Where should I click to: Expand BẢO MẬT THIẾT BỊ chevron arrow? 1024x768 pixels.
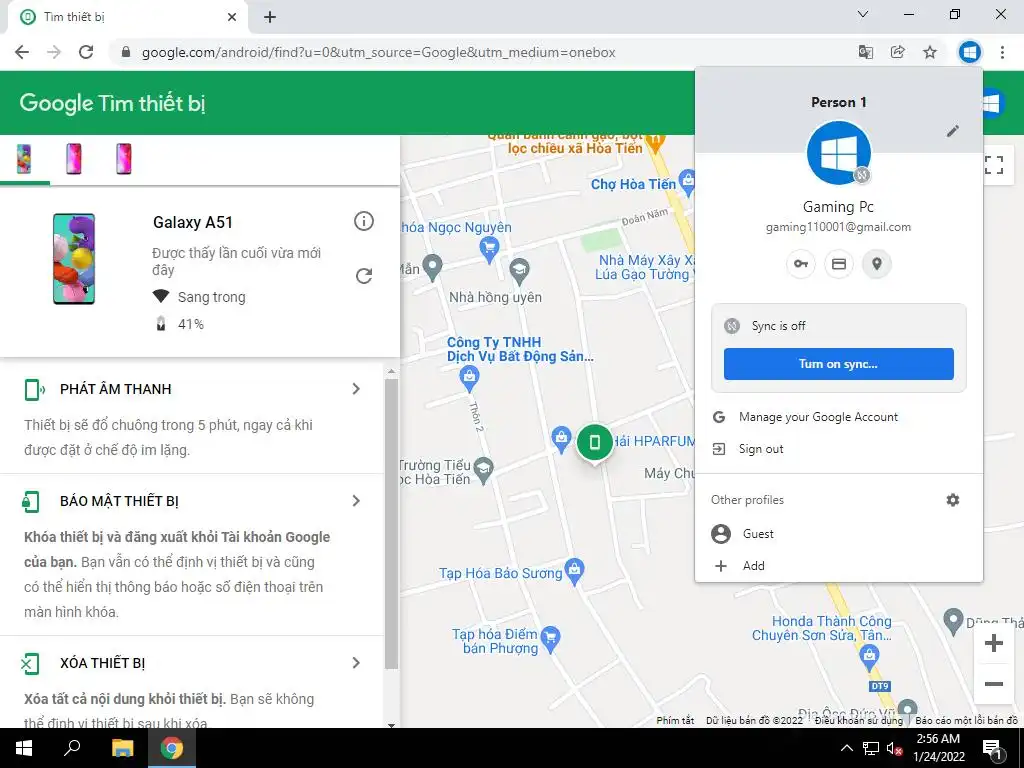pyautogui.click(x=356, y=501)
